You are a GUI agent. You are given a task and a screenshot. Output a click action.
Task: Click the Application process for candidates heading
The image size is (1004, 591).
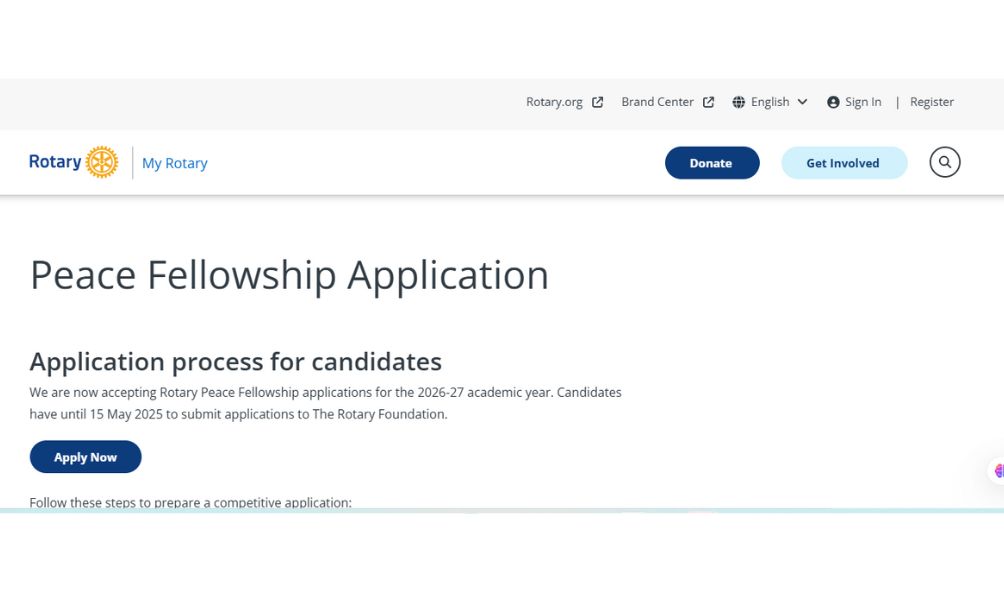point(235,361)
